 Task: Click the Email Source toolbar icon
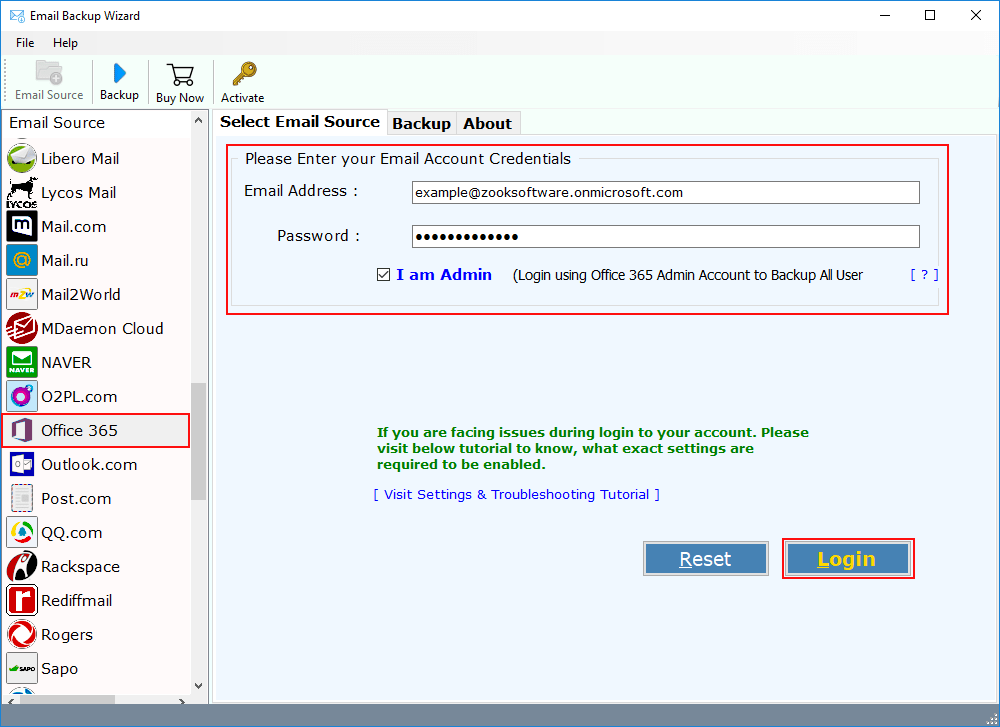[x=48, y=81]
